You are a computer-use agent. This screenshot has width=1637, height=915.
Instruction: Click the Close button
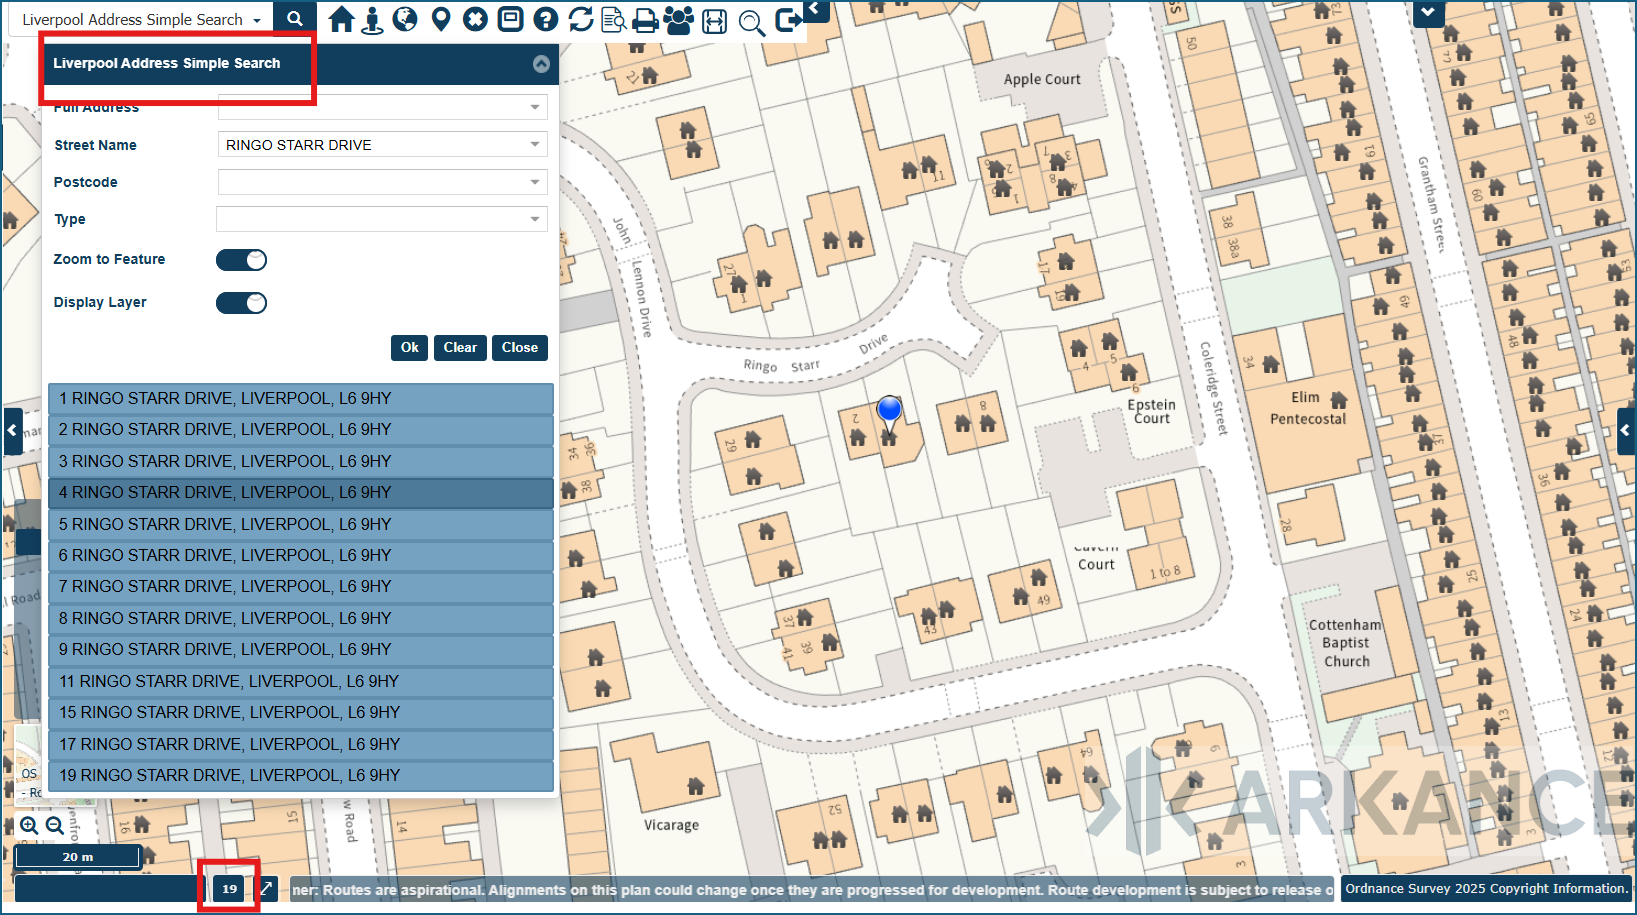tap(520, 348)
